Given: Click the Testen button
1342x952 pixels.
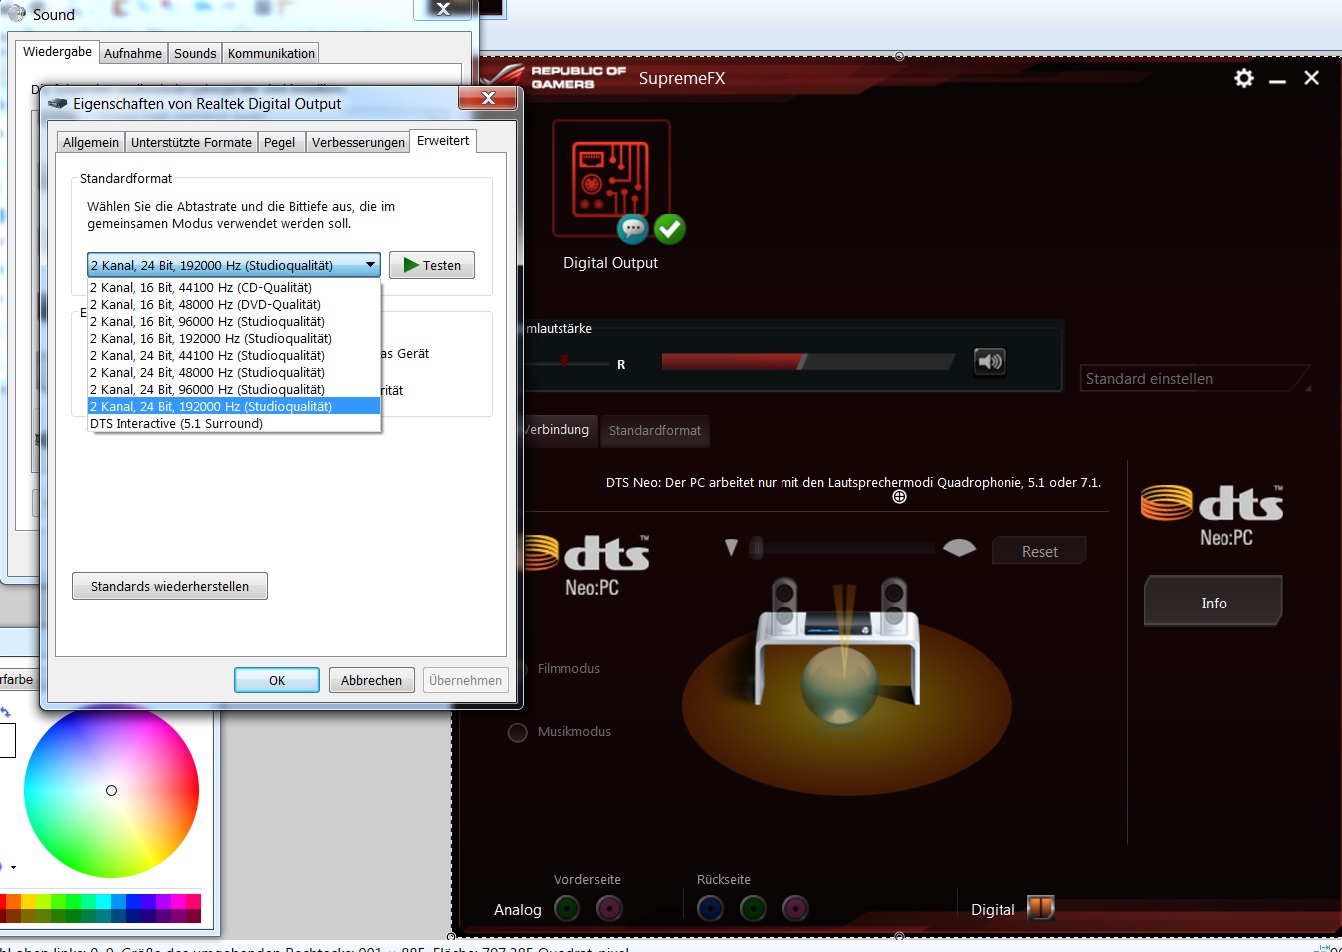Looking at the screenshot, I should [432, 265].
